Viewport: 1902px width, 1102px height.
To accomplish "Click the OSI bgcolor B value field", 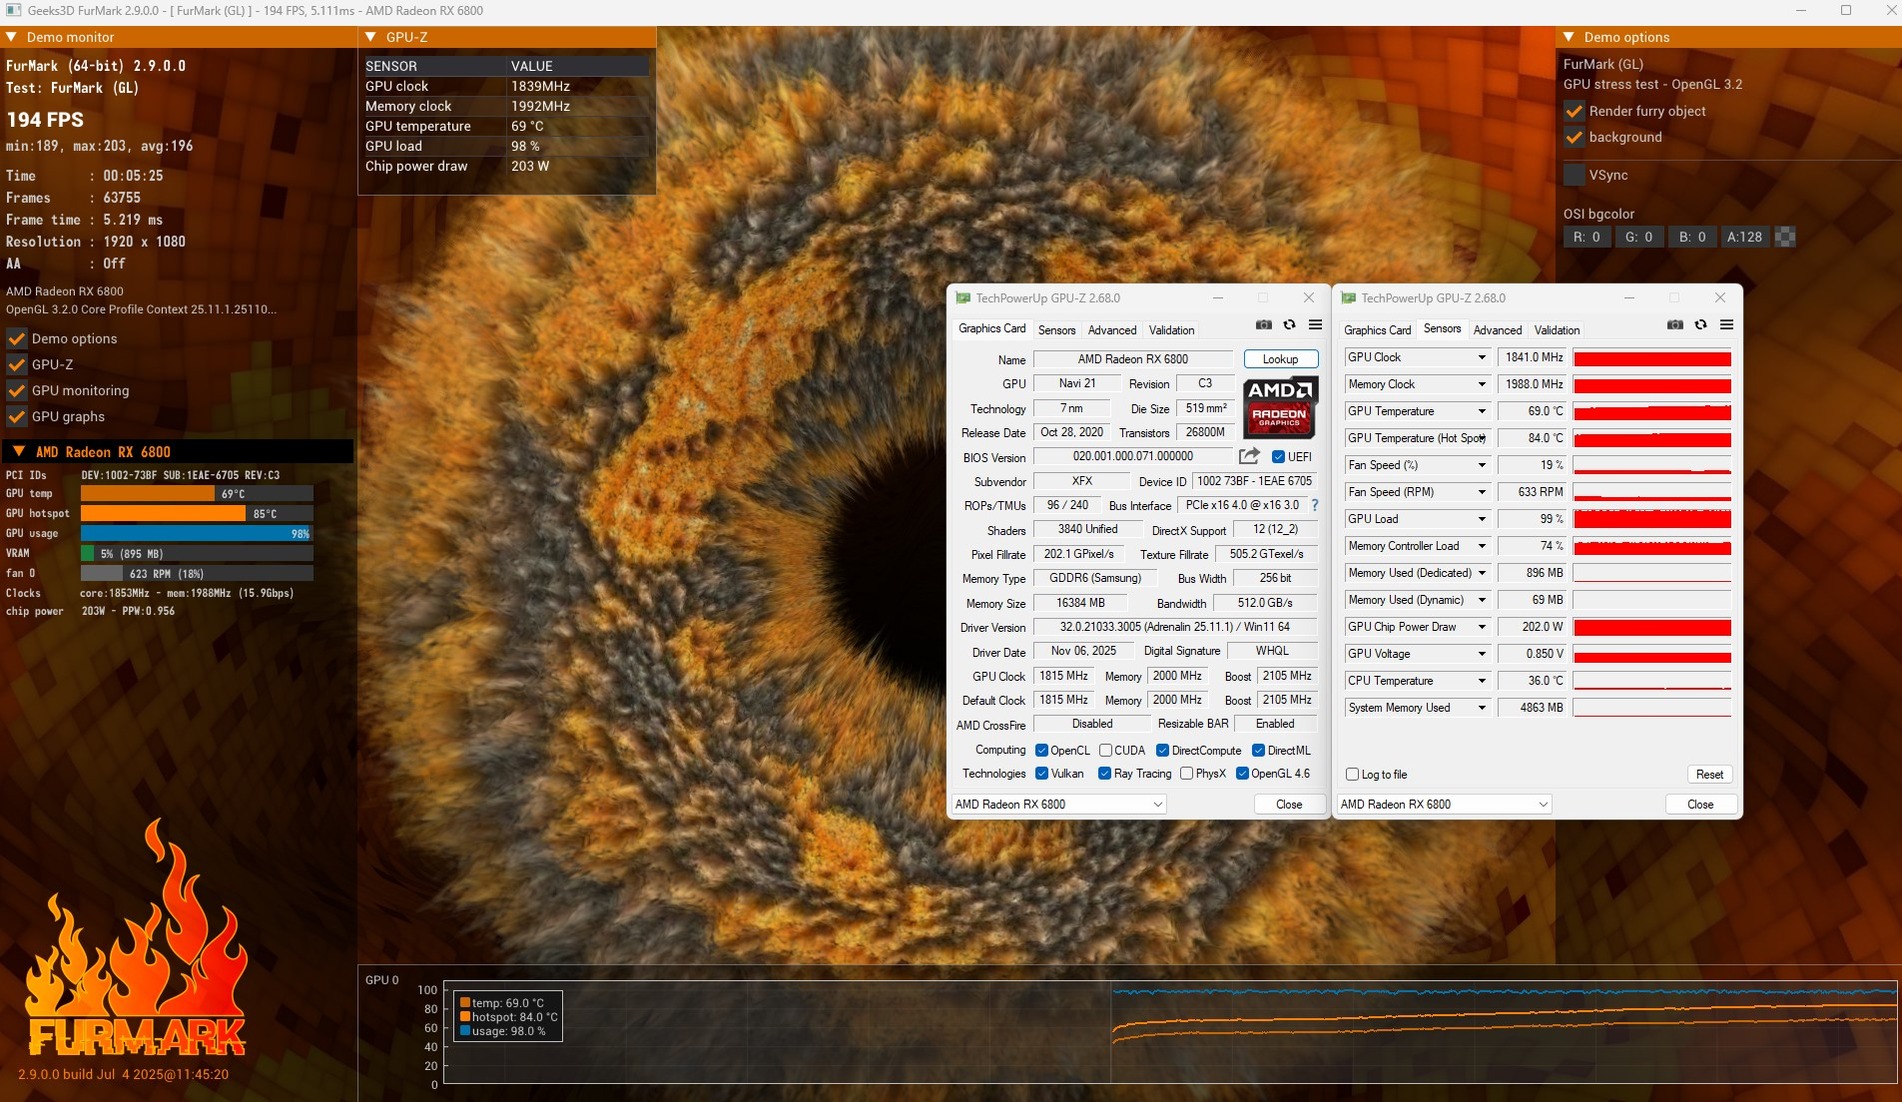I will (x=1692, y=237).
